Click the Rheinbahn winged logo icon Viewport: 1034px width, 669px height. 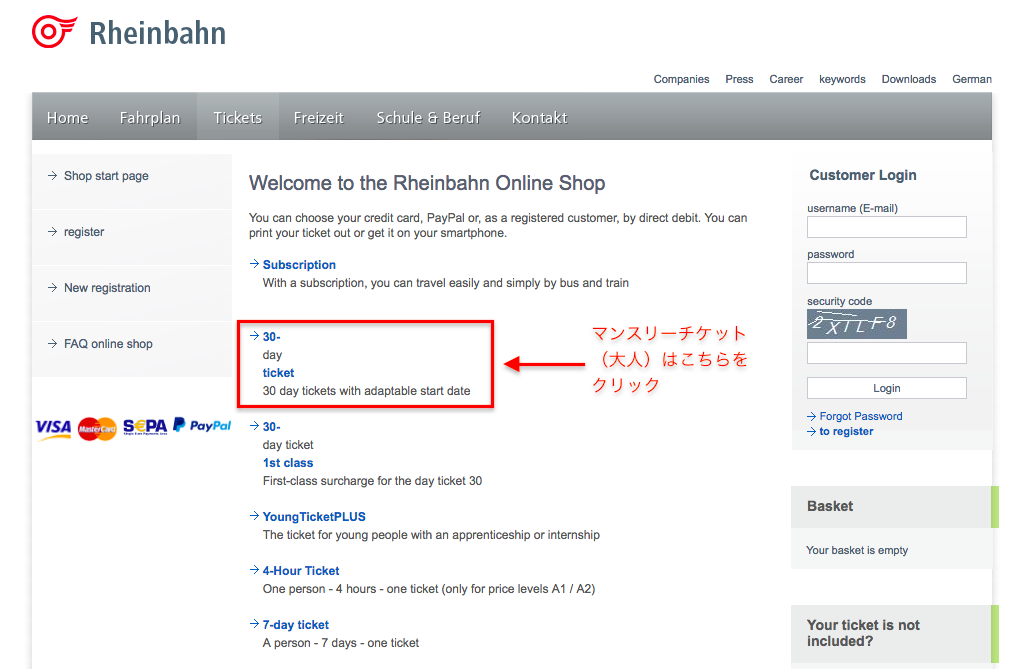[55, 32]
